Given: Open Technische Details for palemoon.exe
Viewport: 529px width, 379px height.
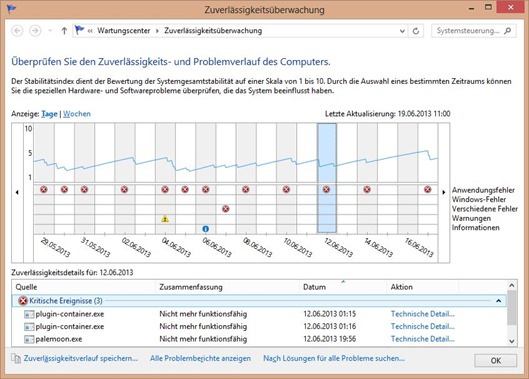Looking at the screenshot, I should click(423, 339).
